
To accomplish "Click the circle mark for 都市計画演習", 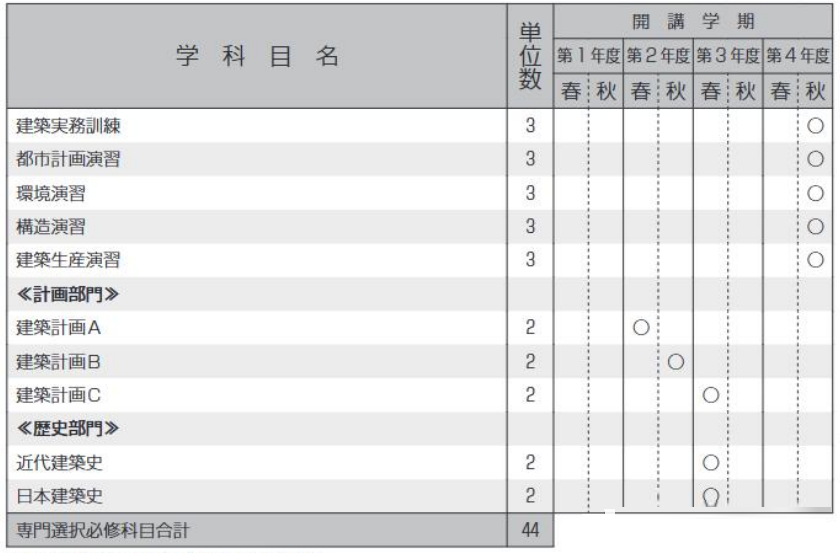I will coord(814,159).
